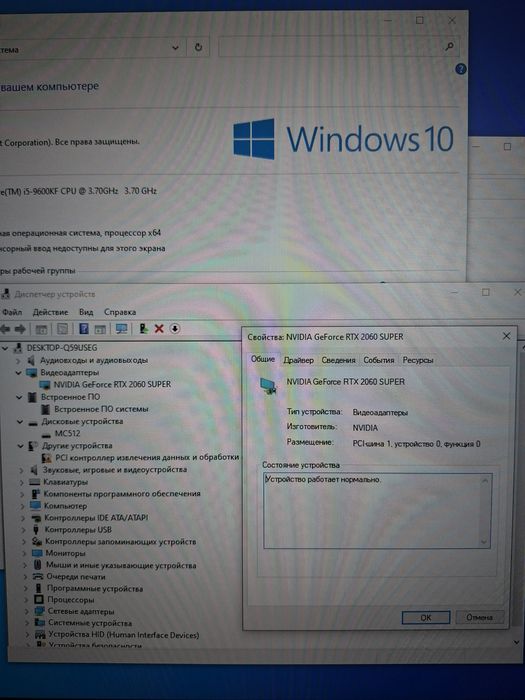Open the properties sheet toolbar icon
This screenshot has height=700, width=525.
pyautogui.click(x=62, y=329)
